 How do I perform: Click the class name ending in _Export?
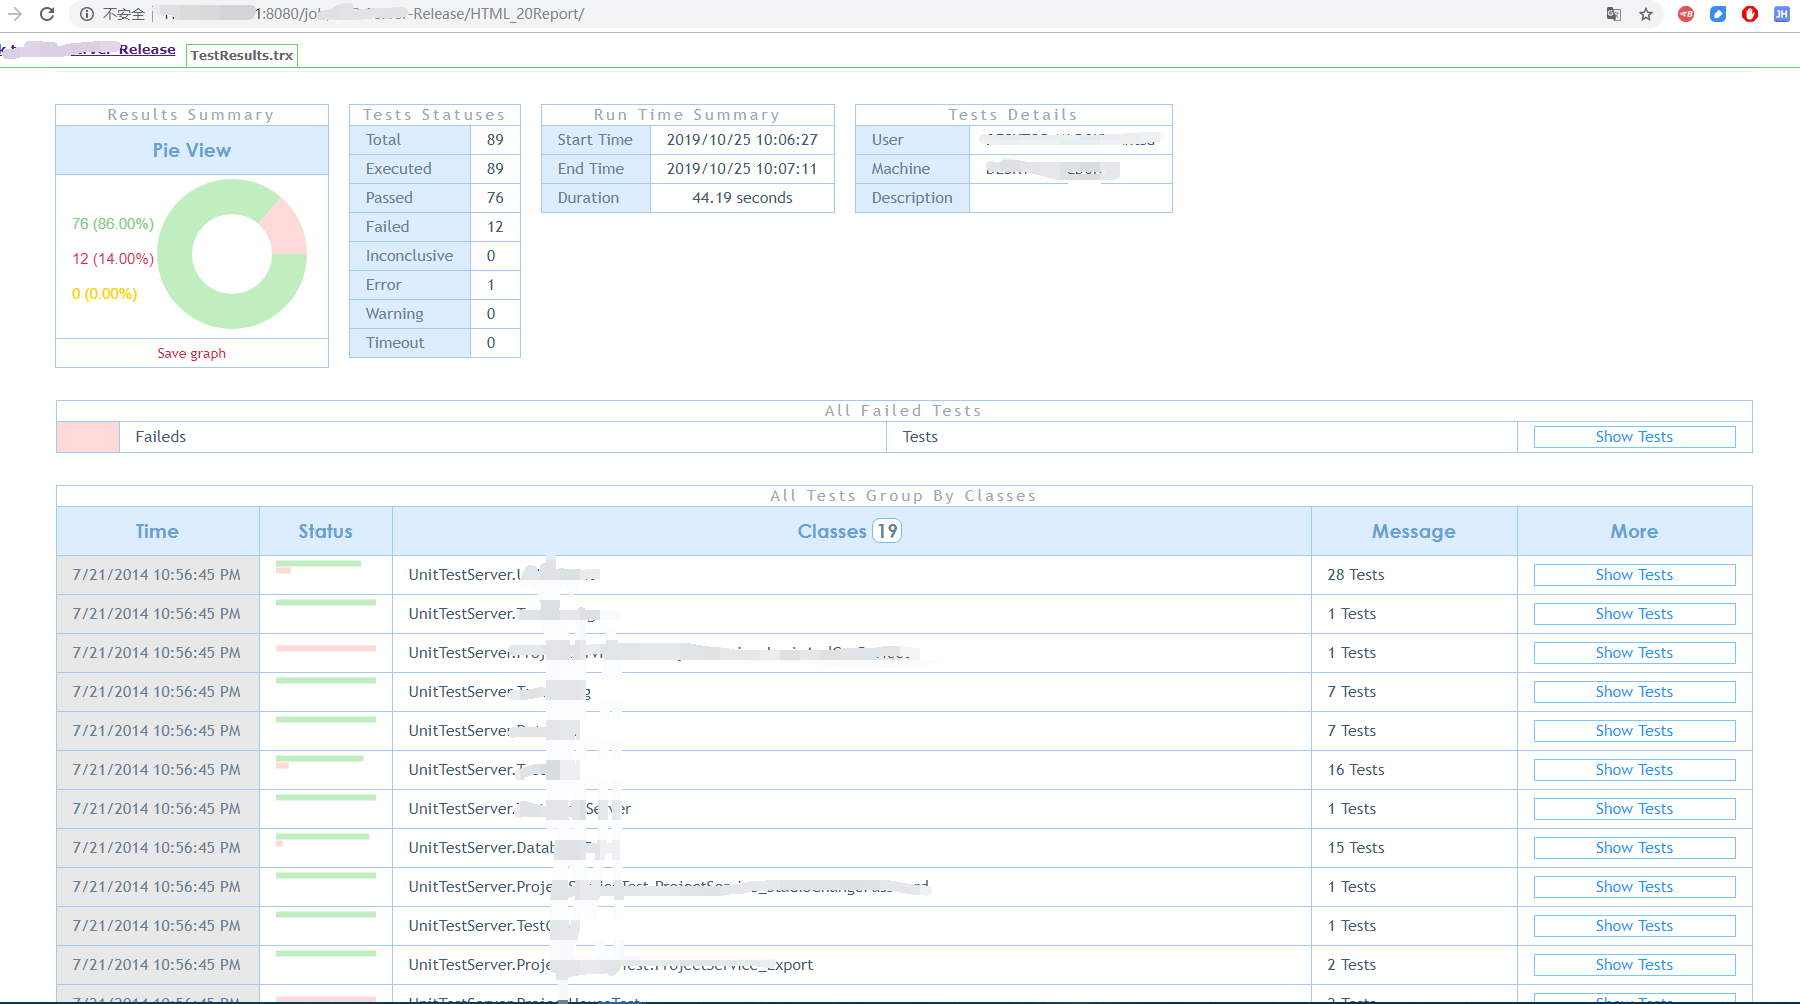[x=610, y=965]
